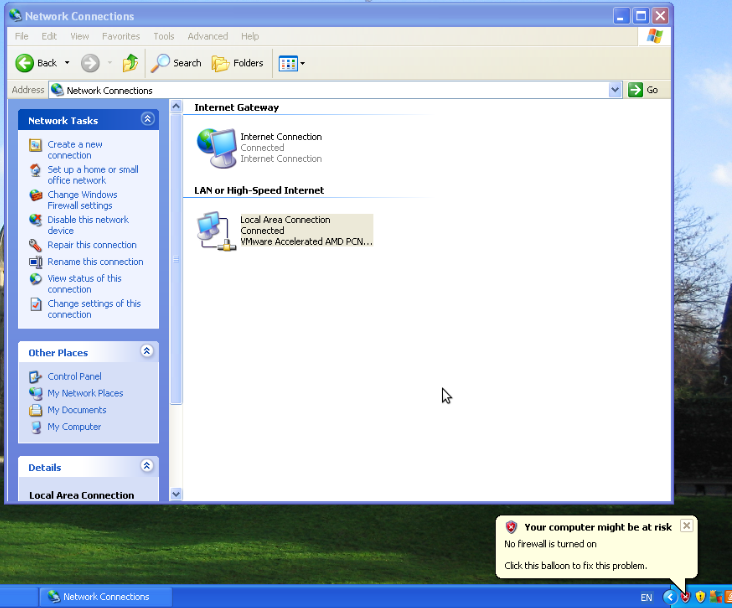The height and width of the screenshot is (608, 732).
Task: Click Change Windows Firewall settings link
Action: pyautogui.click(x=81, y=200)
